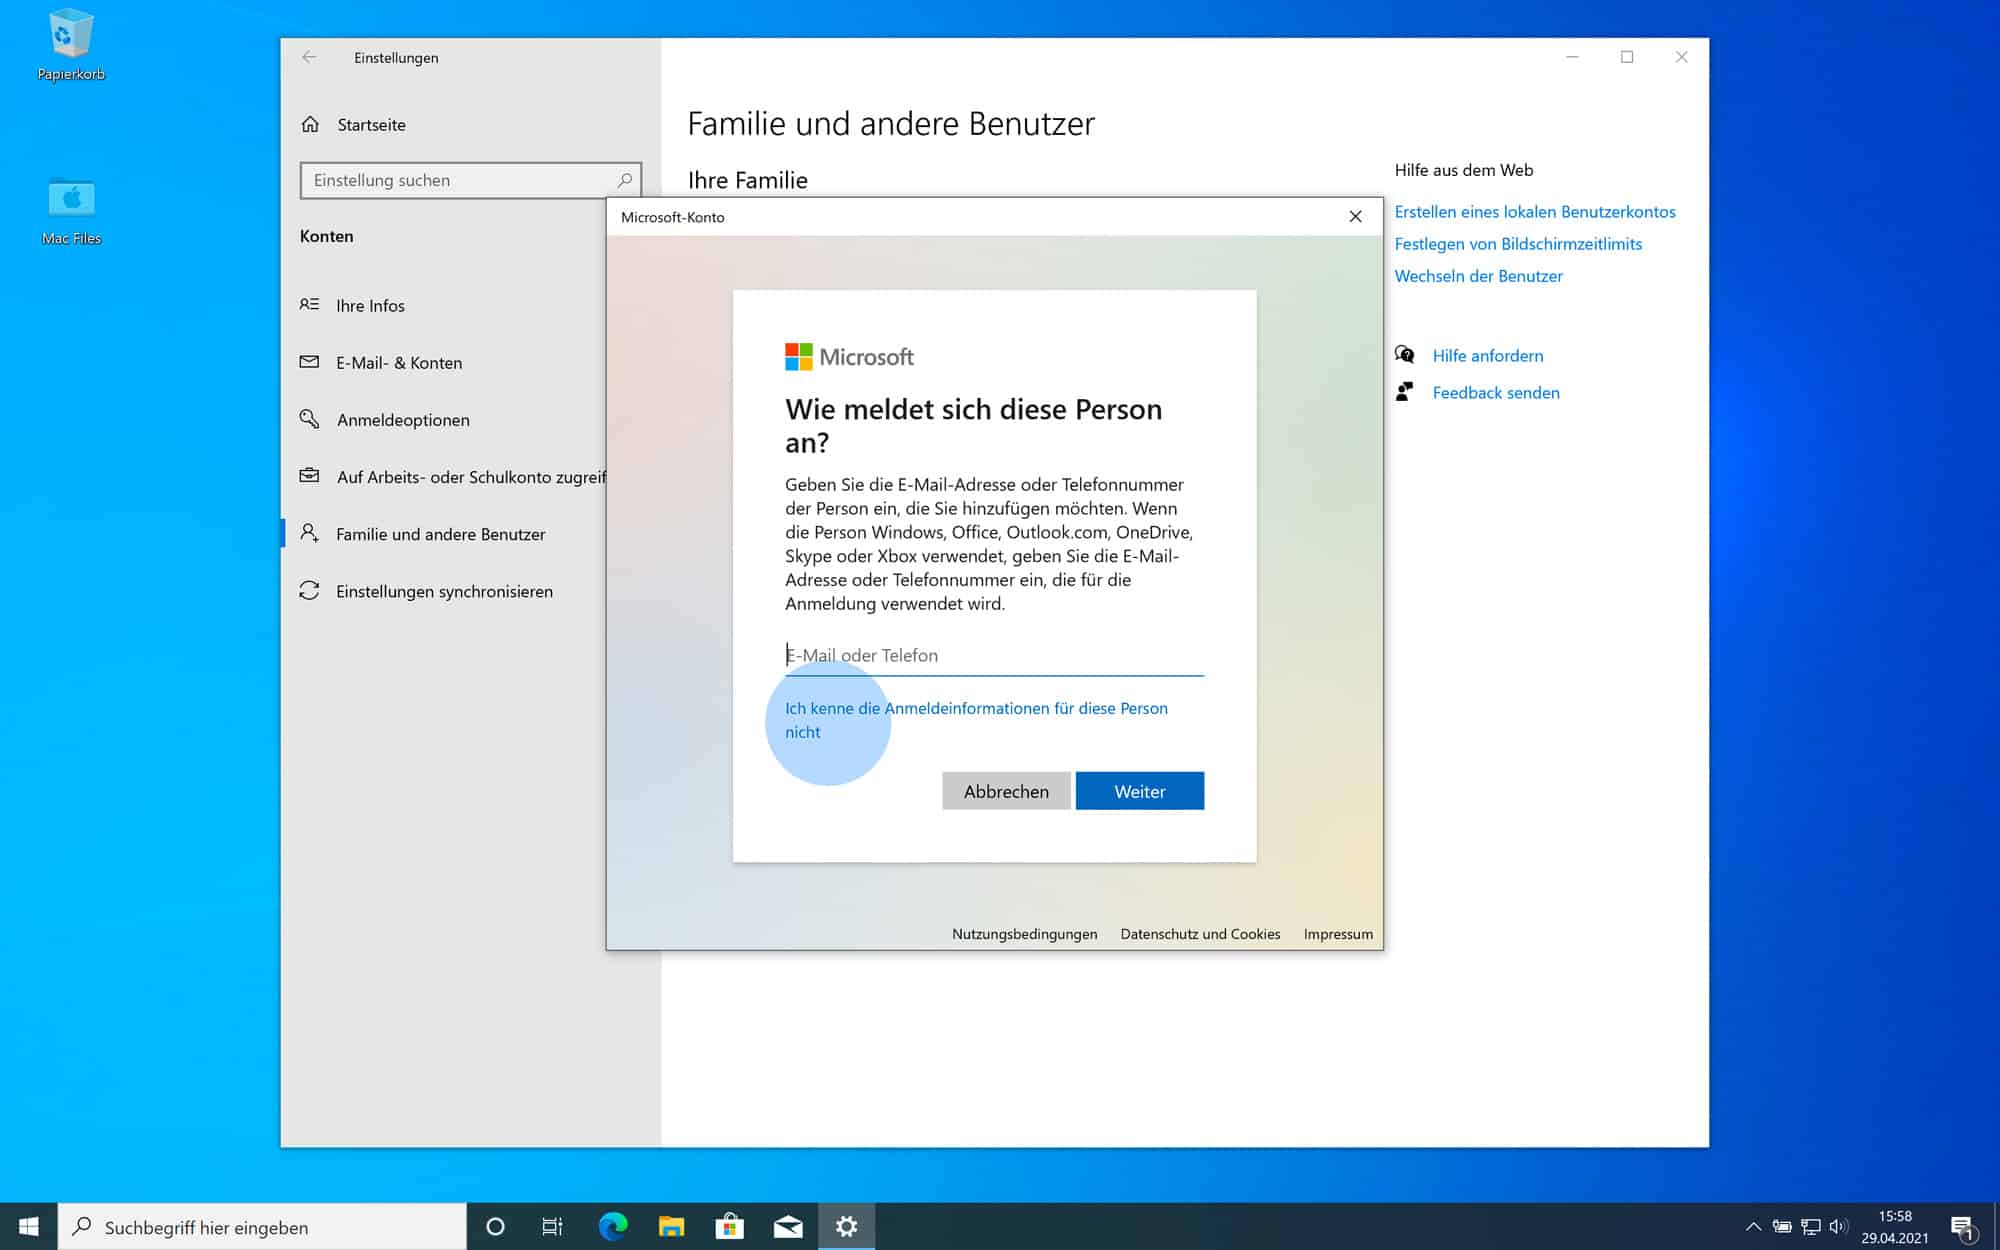
Task: Click the Startseite home icon
Action: coord(310,125)
